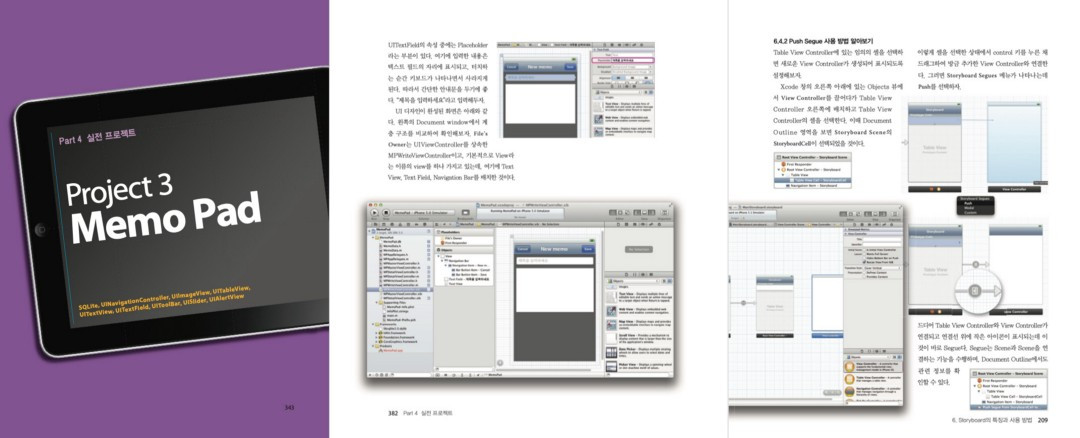The width and height of the screenshot is (1080, 438).
Task: Collapse the Products group triangle
Action: (373, 346)
